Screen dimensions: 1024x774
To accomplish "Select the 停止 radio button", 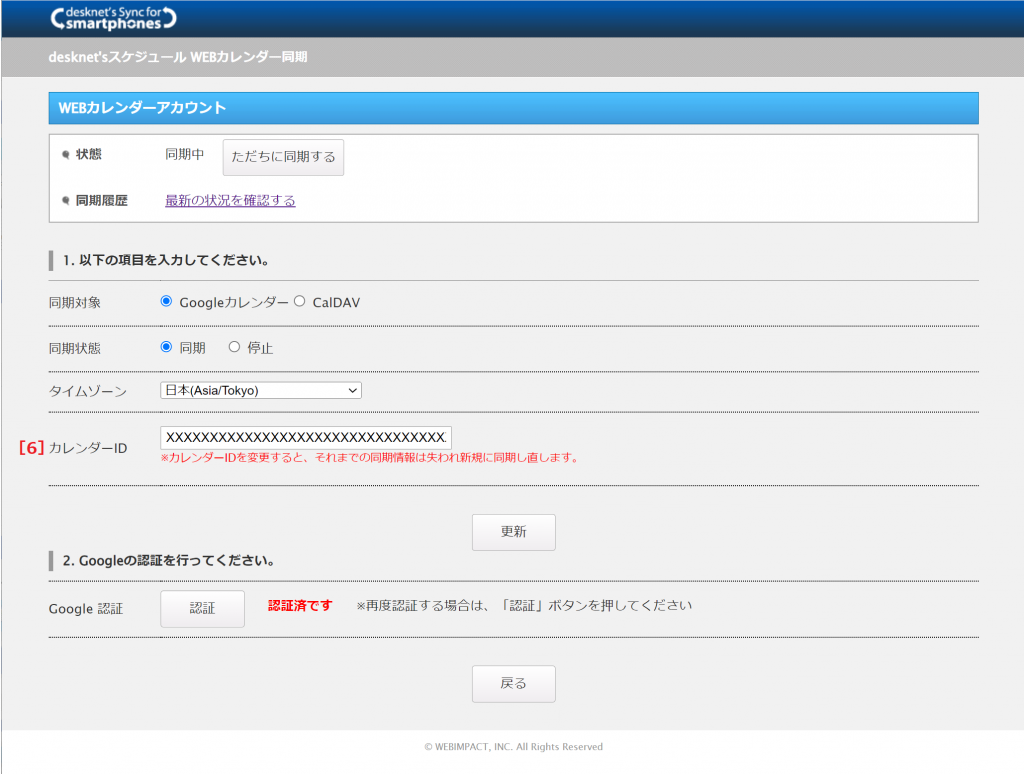I will point(235,347).
